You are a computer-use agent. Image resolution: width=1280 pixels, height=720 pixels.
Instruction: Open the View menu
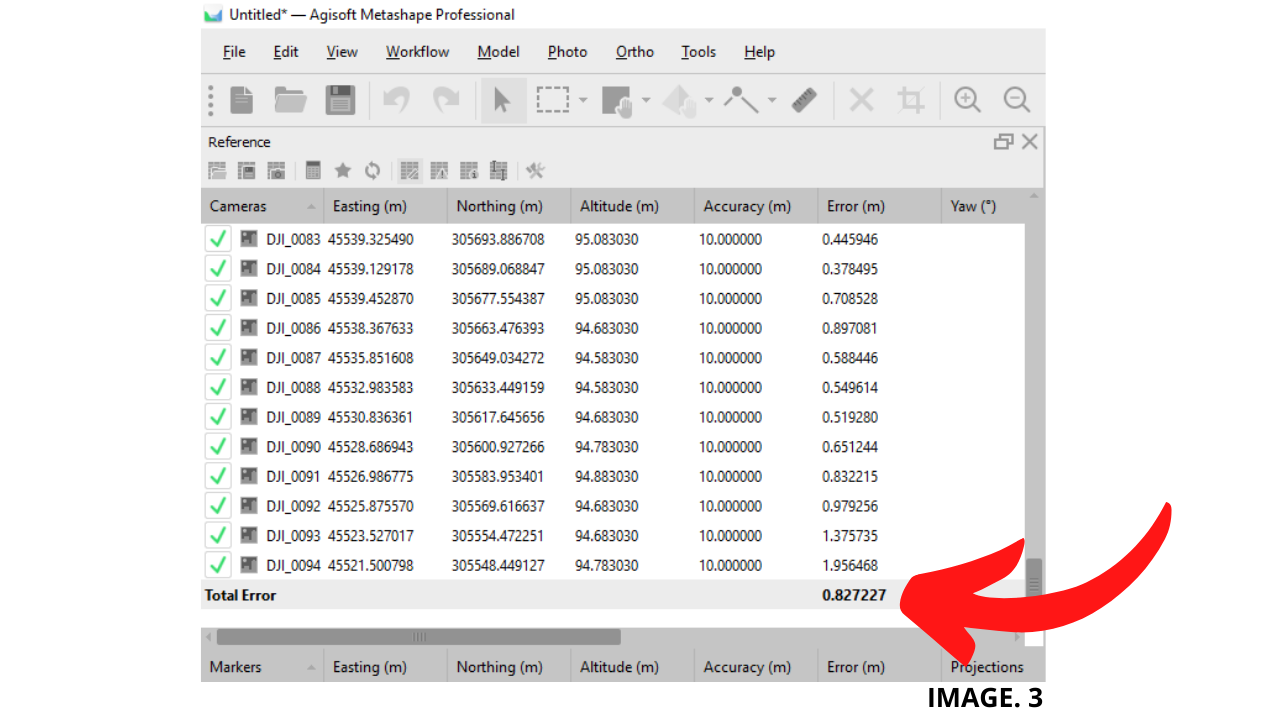pos(342,52)
